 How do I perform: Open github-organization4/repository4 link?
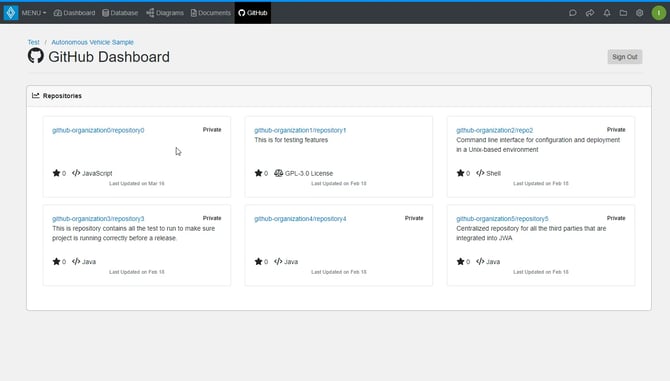[x=300, y=219]
